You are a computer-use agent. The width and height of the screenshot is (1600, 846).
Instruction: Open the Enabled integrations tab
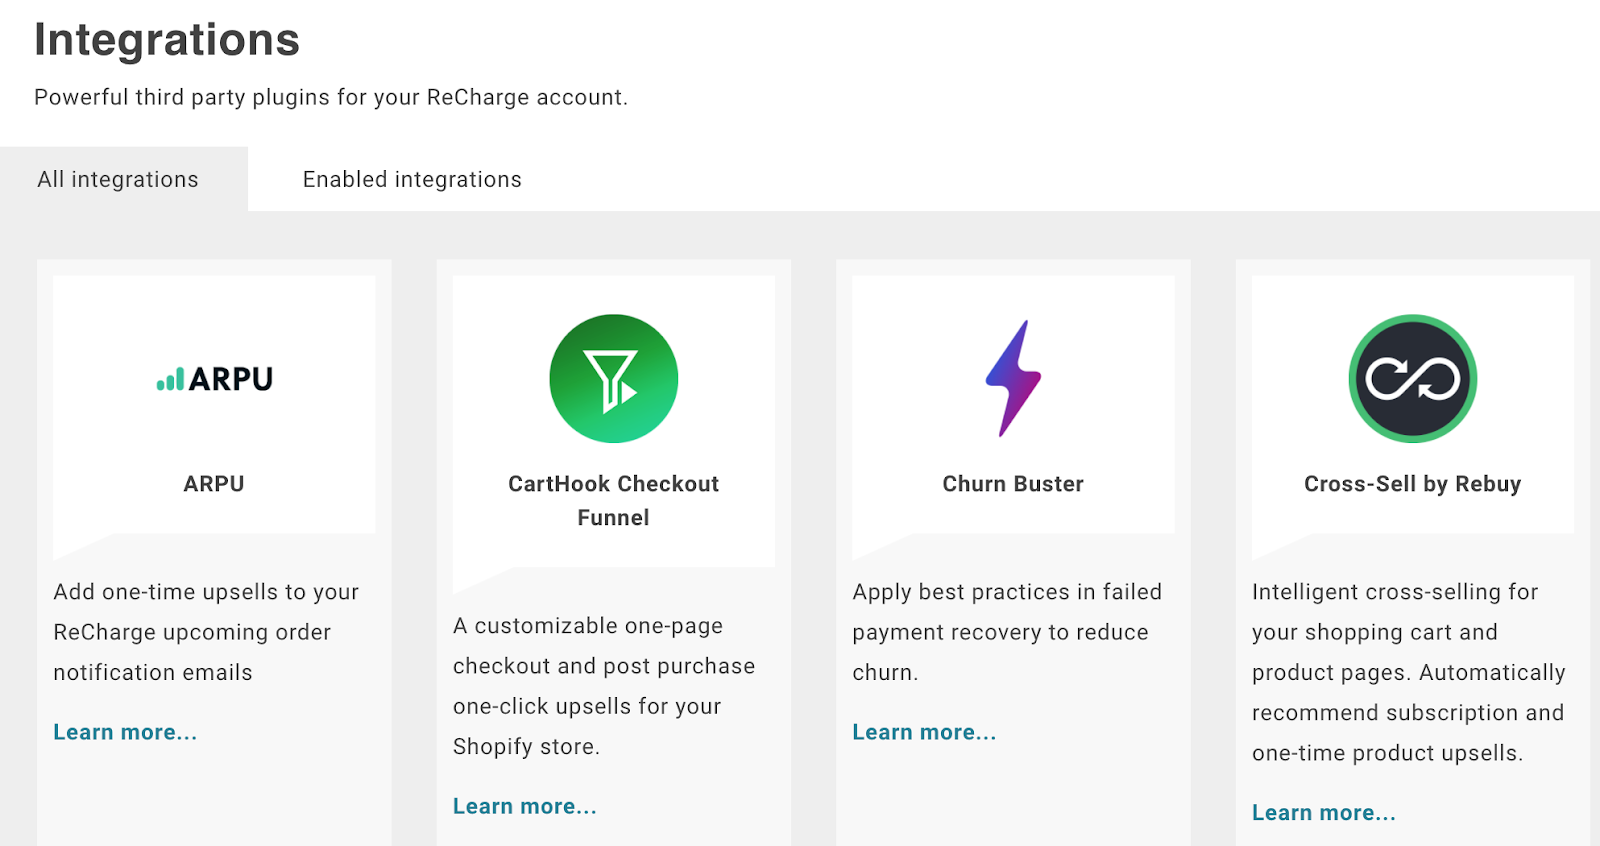click(412, 179)
